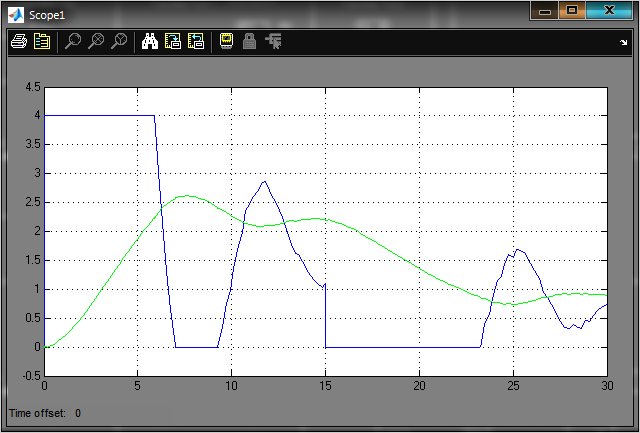Toggle the floating scope icon

(227, 41)
